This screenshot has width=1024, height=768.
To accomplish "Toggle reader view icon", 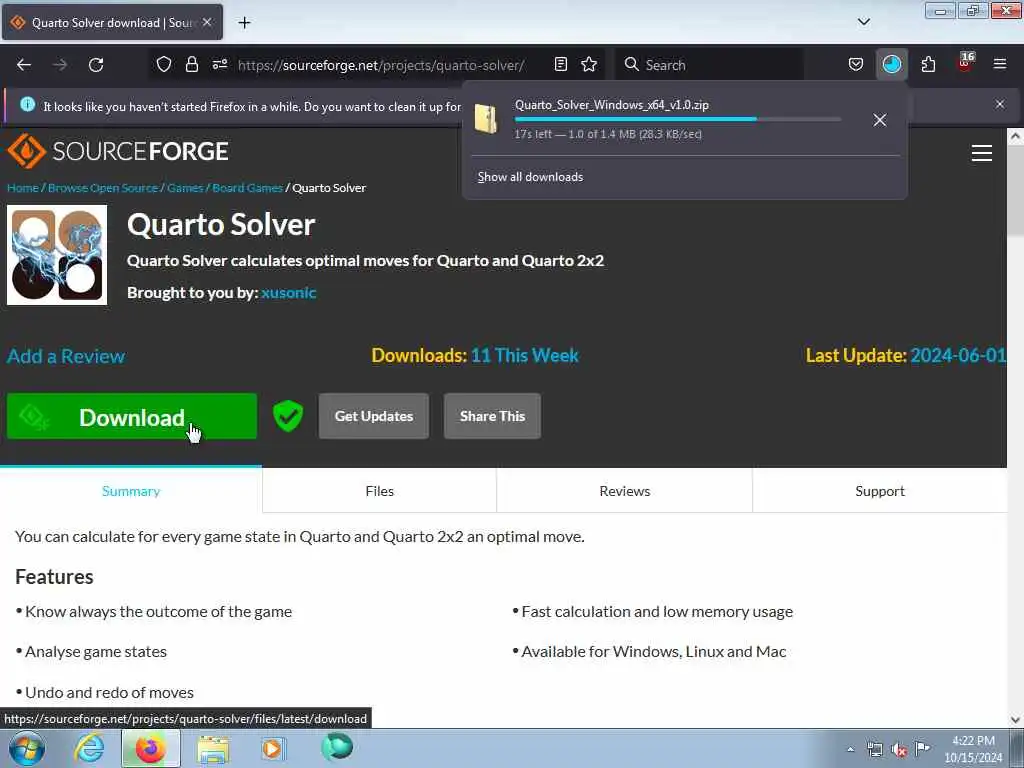I will [x=560, y=64].
